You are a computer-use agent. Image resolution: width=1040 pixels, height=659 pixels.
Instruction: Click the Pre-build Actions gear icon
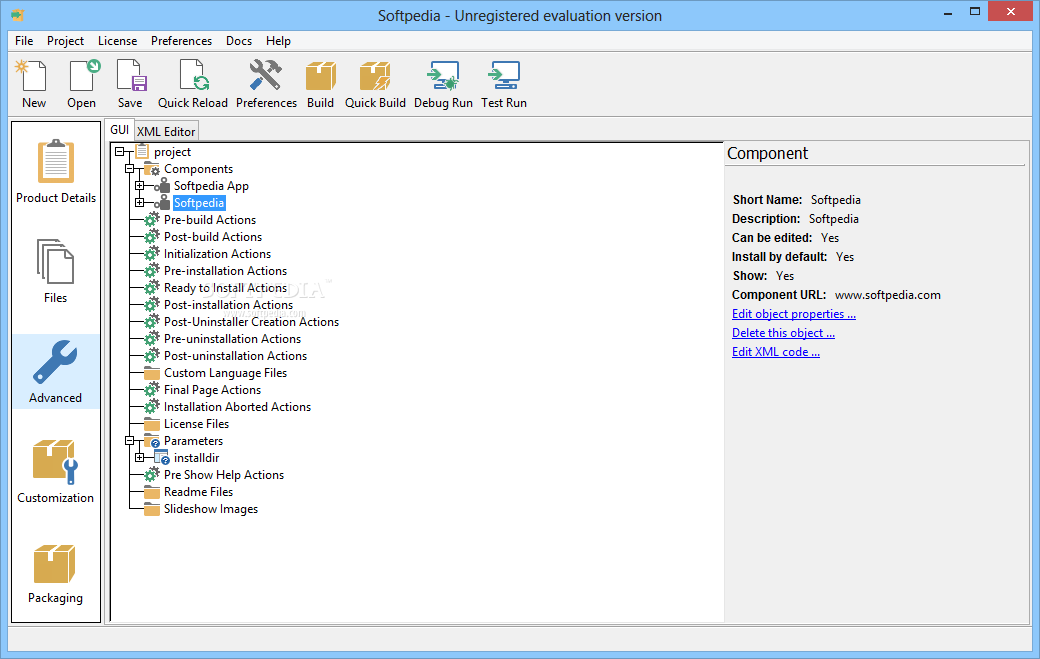pyautogui.click(x=152, y=220)
